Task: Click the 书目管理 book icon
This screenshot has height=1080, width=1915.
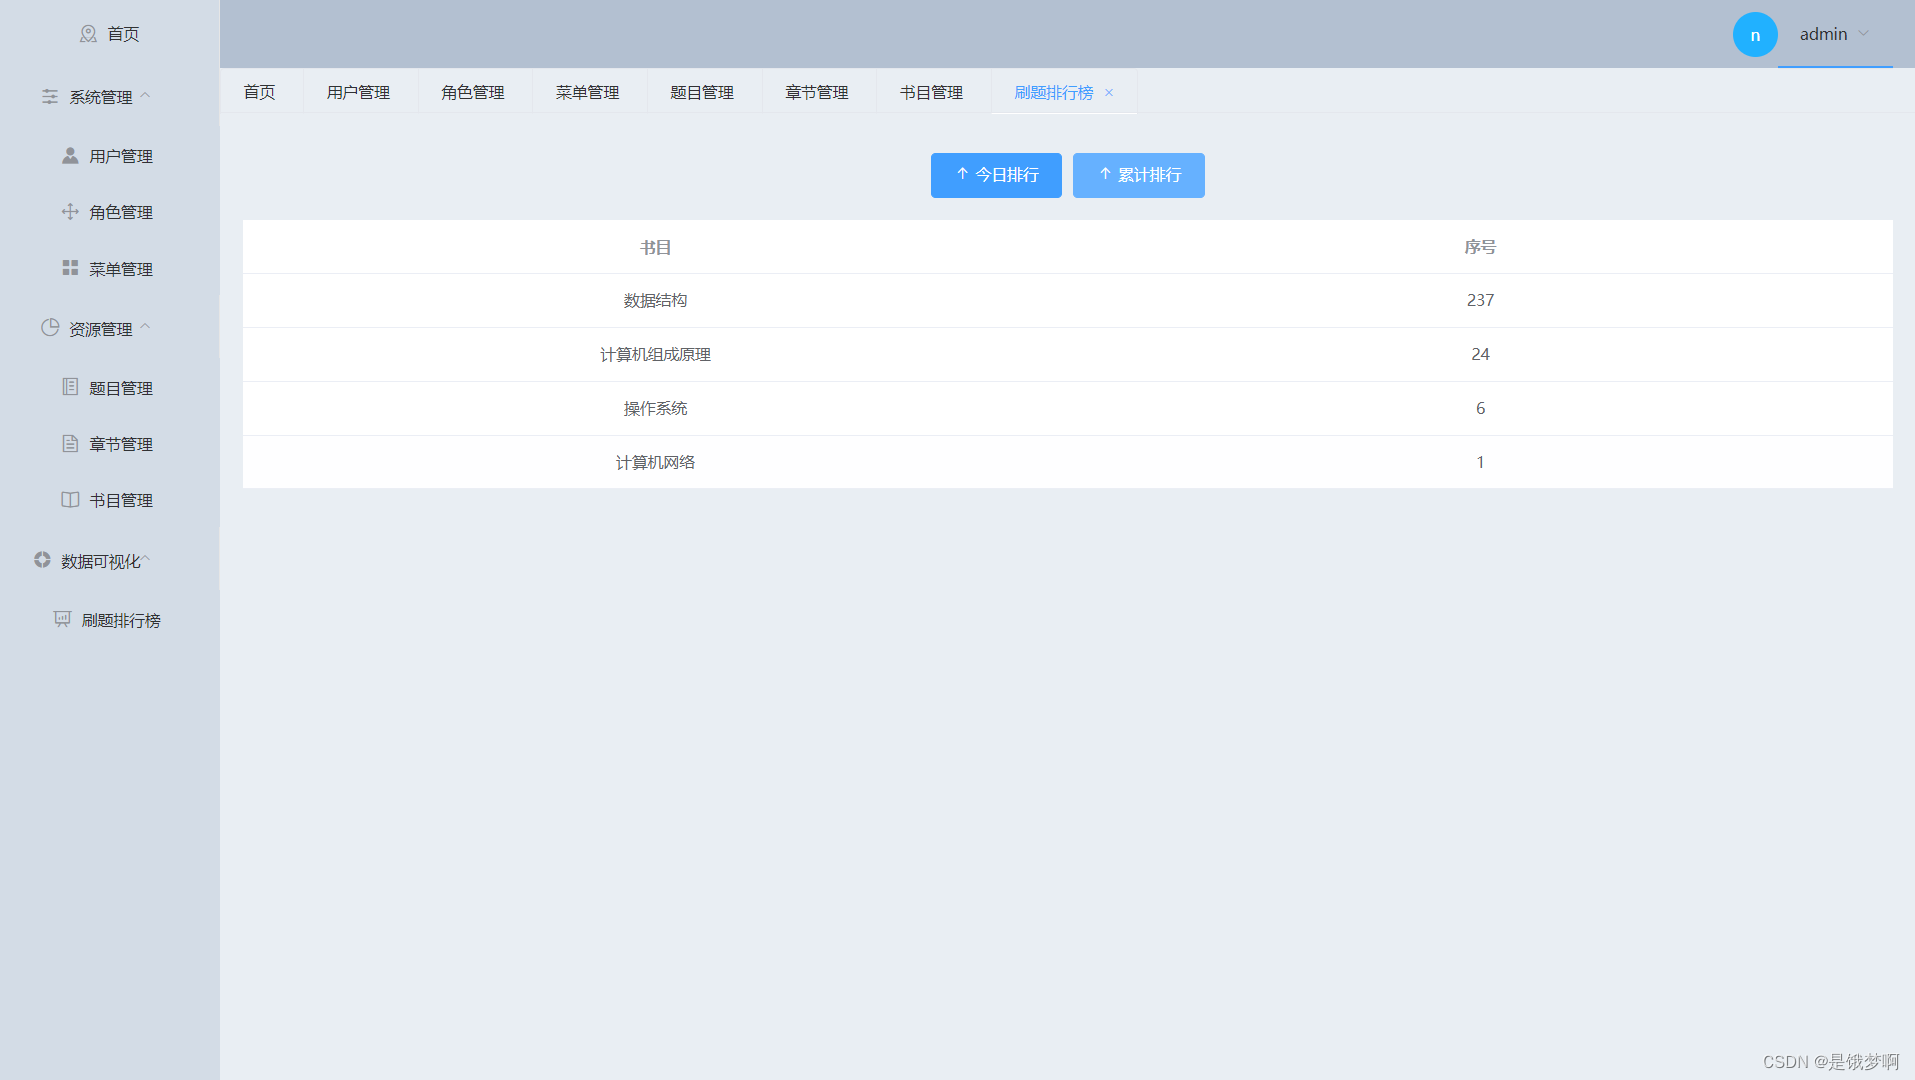Action: tap(70, 499)
